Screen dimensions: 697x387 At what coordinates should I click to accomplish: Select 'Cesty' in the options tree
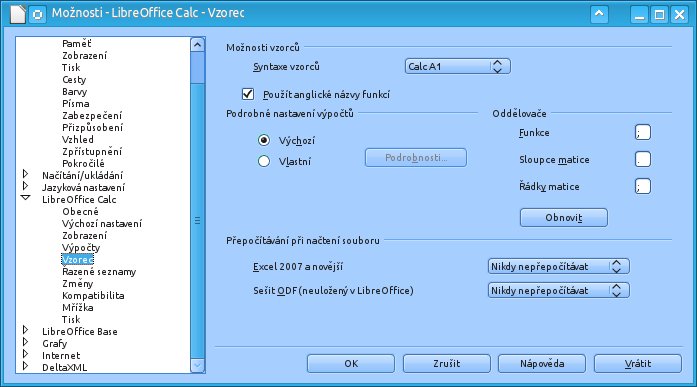pyautogui.click(x=74, y=80)
